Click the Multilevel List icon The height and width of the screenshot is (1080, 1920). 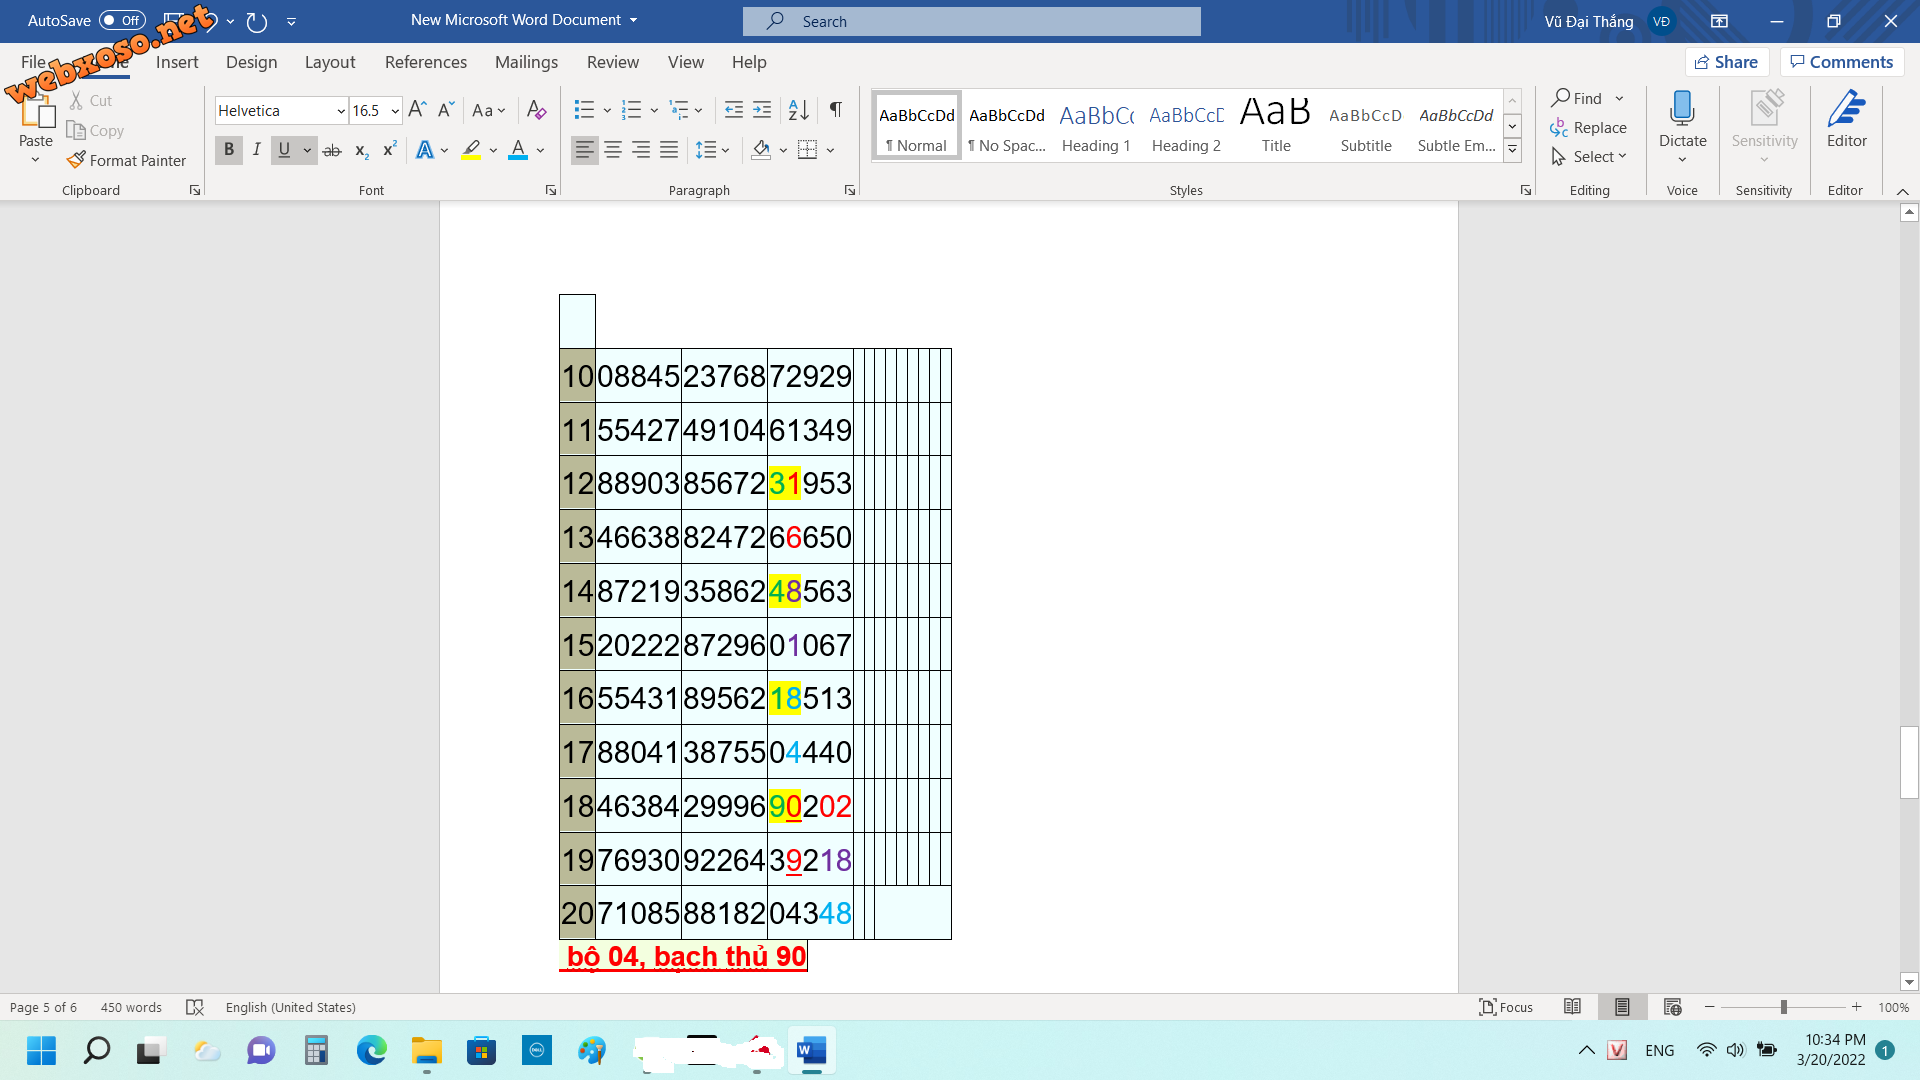click(x=679, y=110)
